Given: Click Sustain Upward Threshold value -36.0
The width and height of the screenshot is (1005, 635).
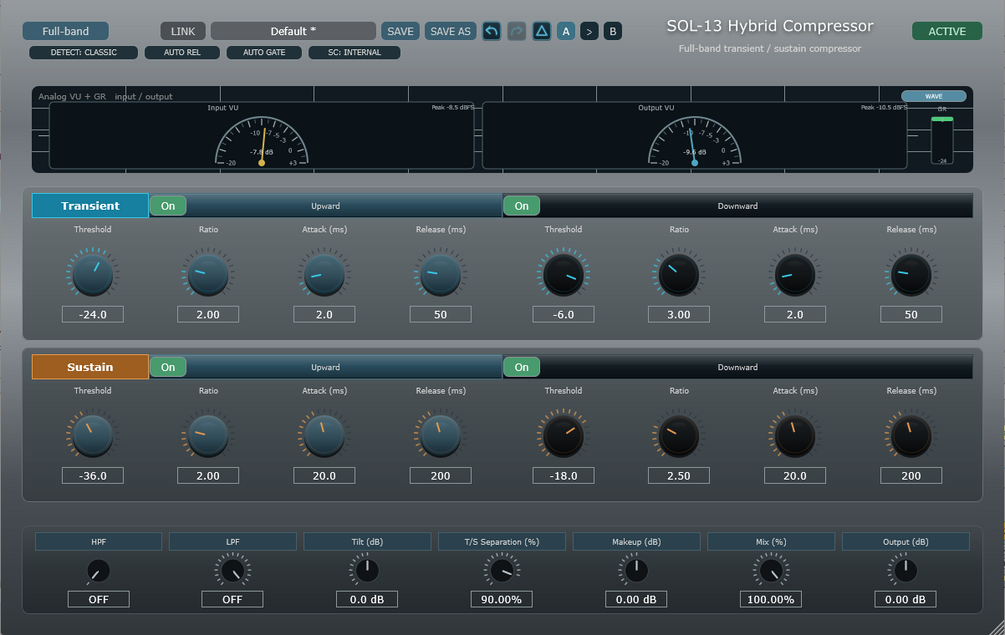Looking at the screenshot, I should point(92,476).
